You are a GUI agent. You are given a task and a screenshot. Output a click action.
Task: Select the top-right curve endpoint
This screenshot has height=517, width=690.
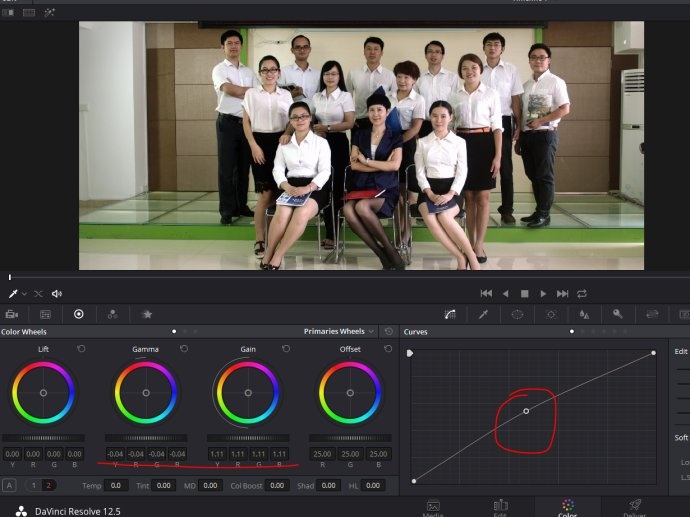coord(653,353)
